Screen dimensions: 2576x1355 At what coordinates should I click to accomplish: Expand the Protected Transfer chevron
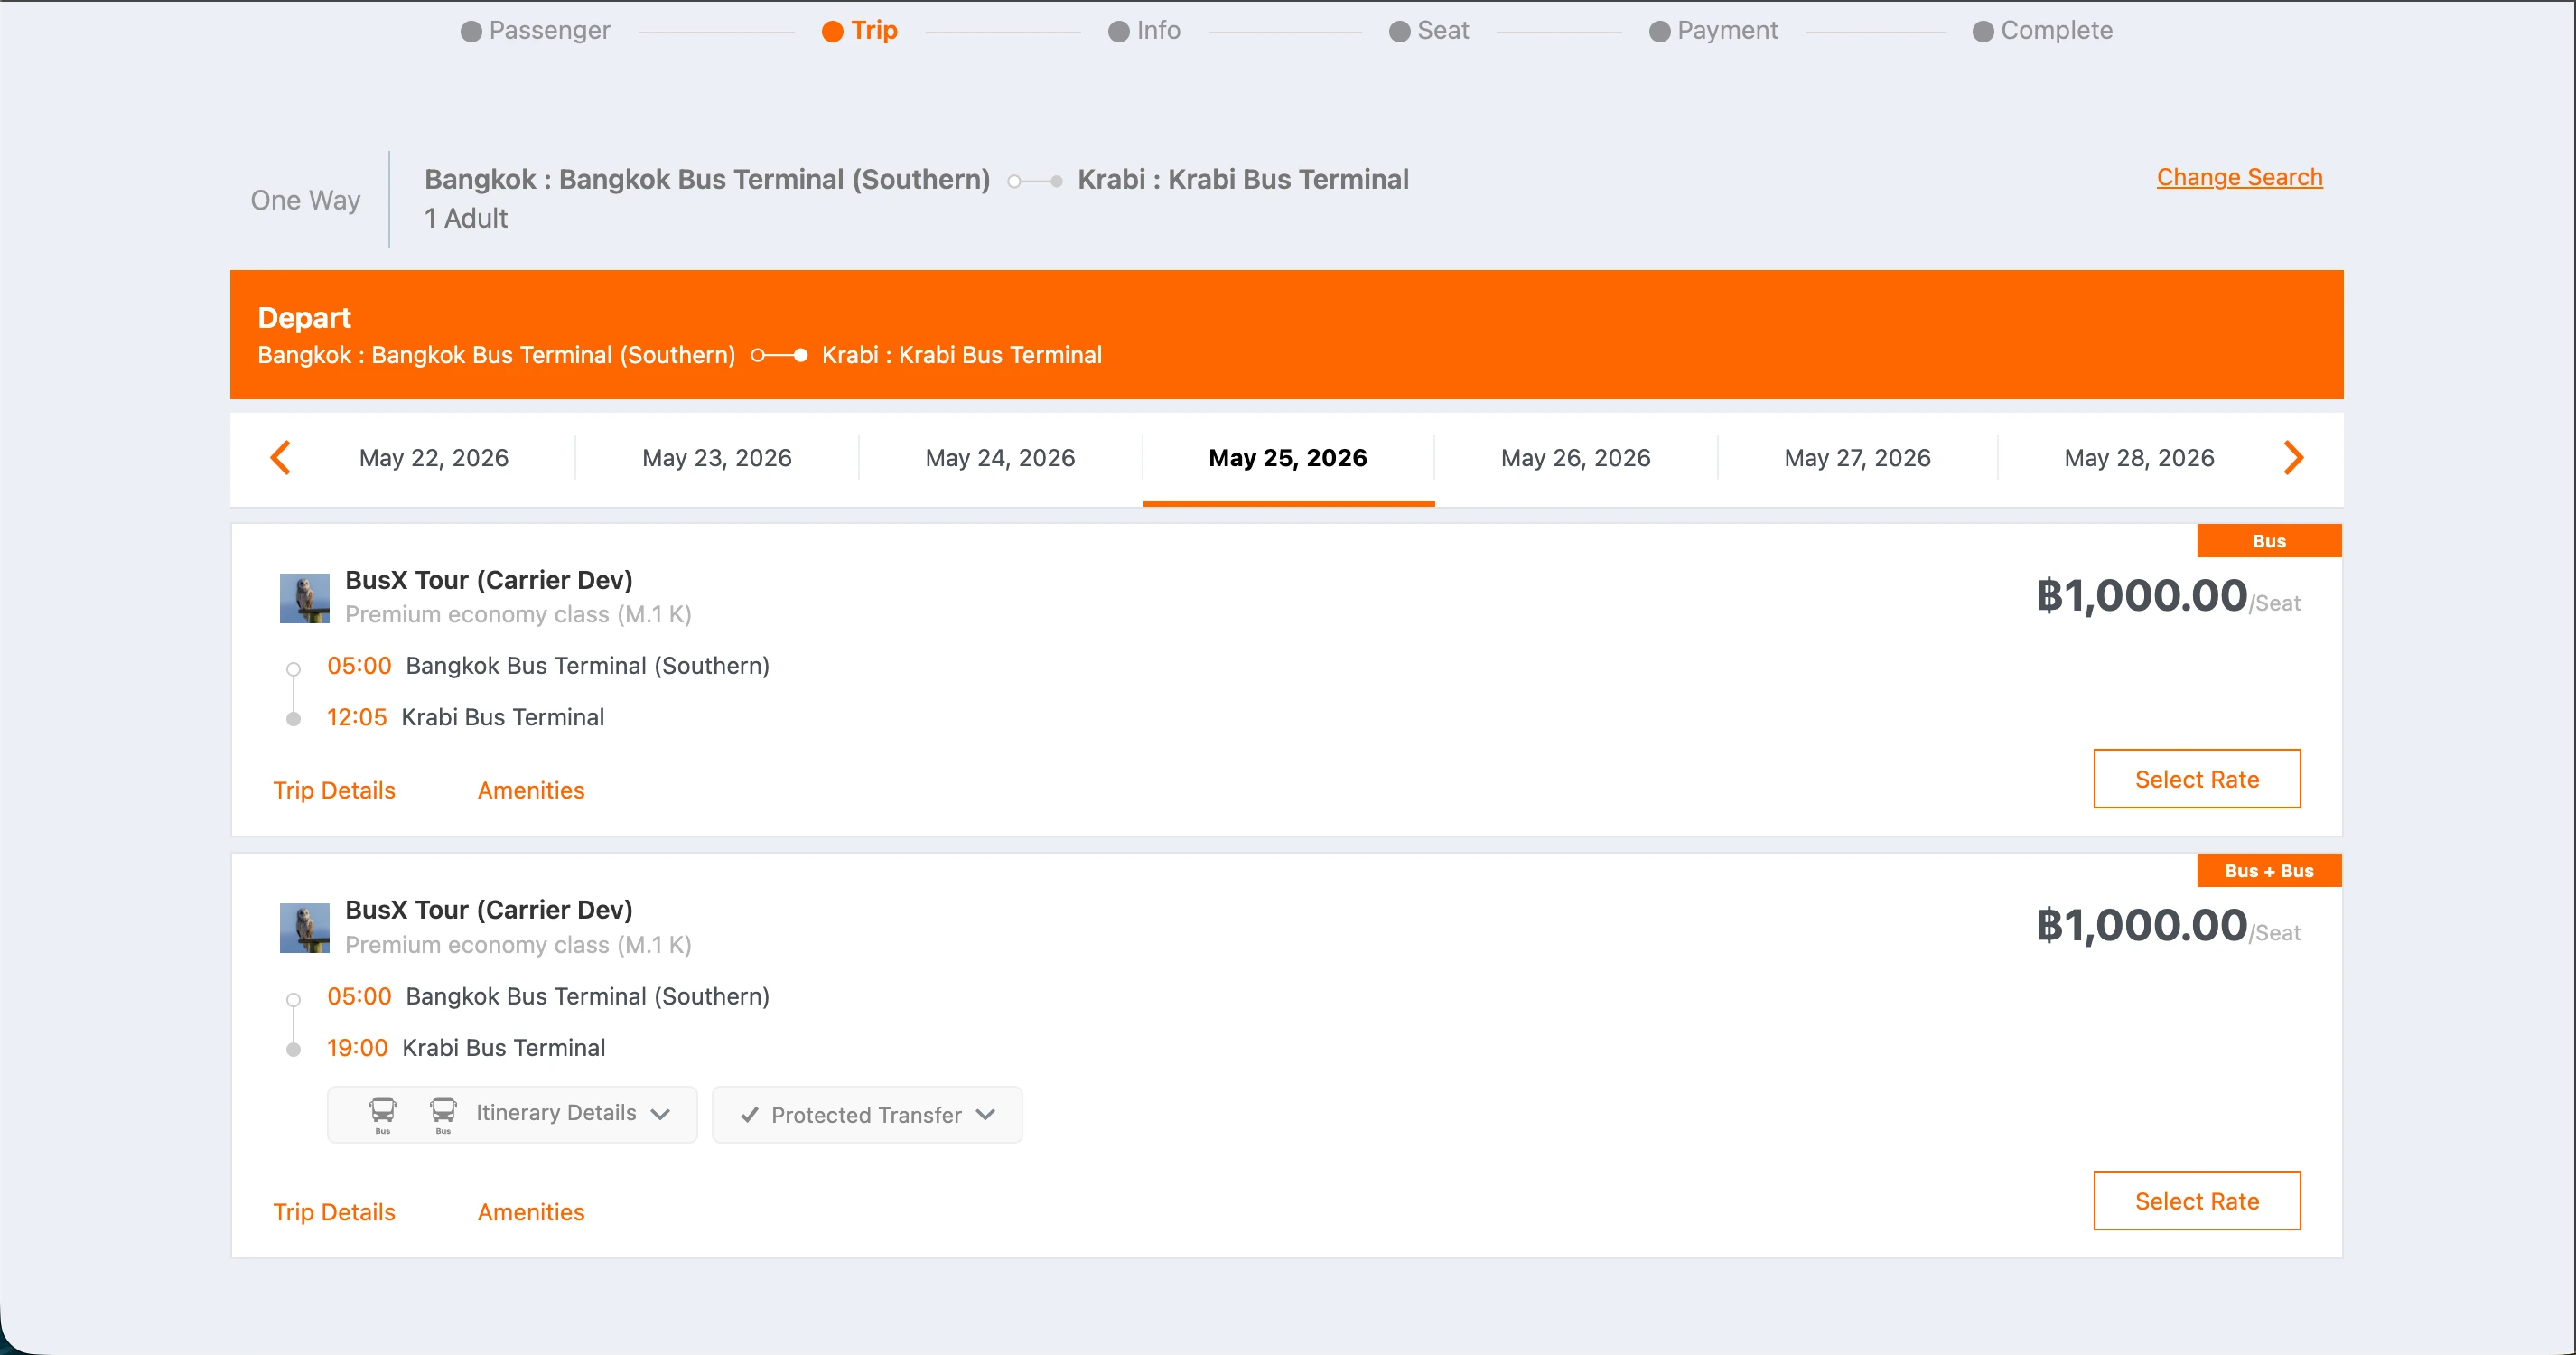tap(986, 1114)
